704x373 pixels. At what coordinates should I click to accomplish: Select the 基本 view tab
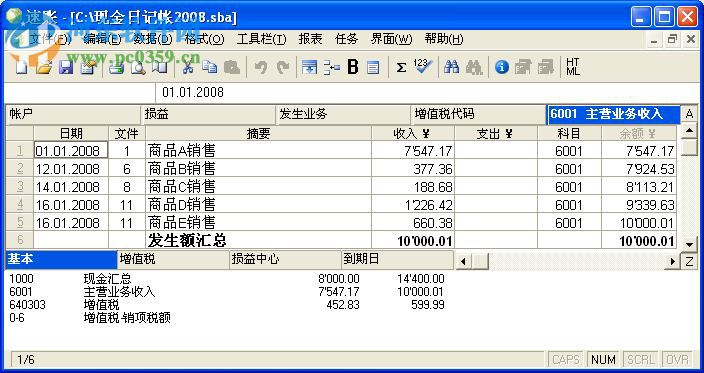pos(61,260)
